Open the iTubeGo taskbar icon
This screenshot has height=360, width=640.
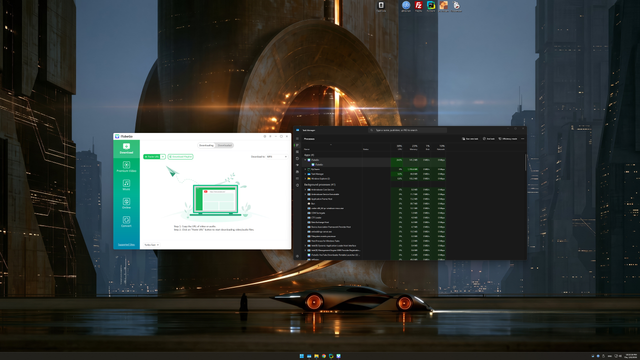338,356
